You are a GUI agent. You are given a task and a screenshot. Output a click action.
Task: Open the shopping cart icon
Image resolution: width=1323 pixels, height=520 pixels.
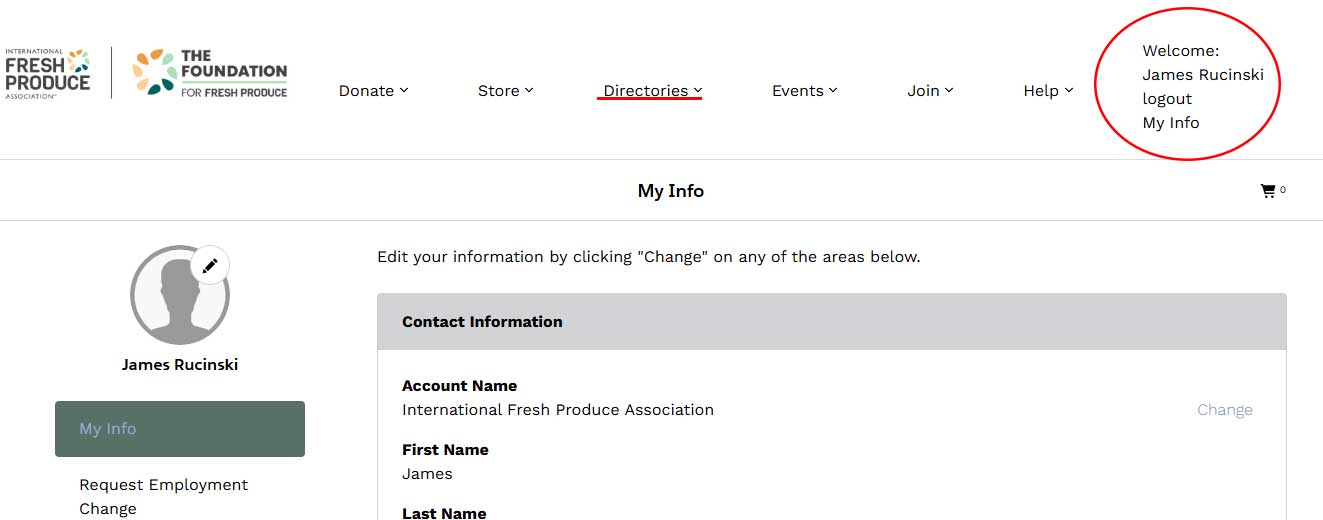[x=1268, y=190]
